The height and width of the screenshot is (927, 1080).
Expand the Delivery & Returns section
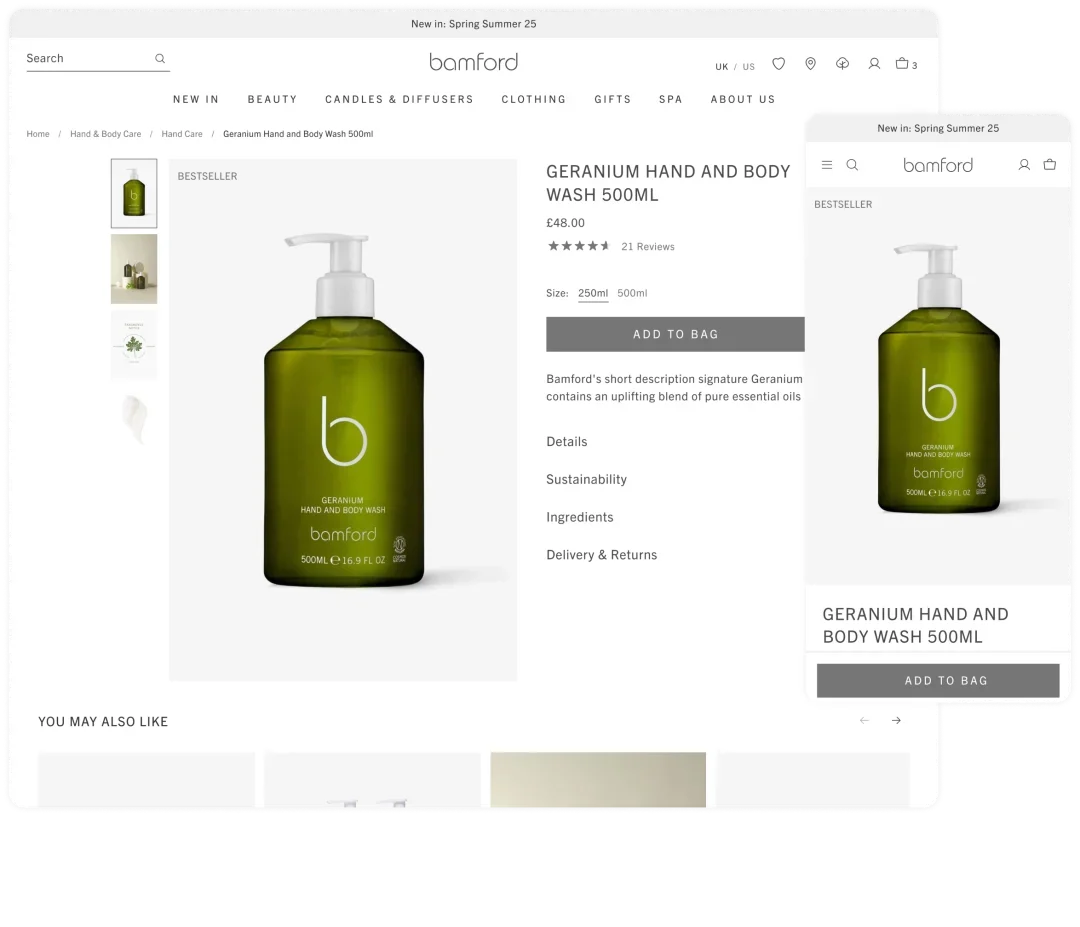tap(601, 555)
